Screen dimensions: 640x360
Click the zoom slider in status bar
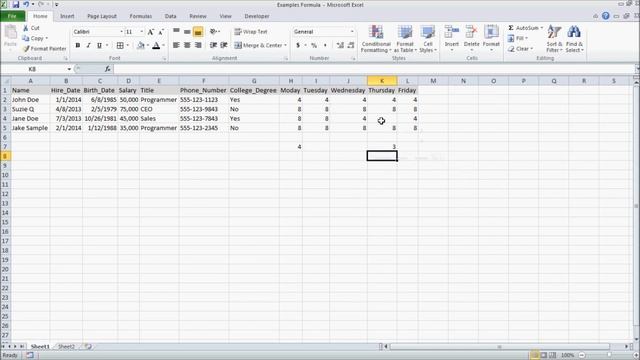click(x=608, y=355)
